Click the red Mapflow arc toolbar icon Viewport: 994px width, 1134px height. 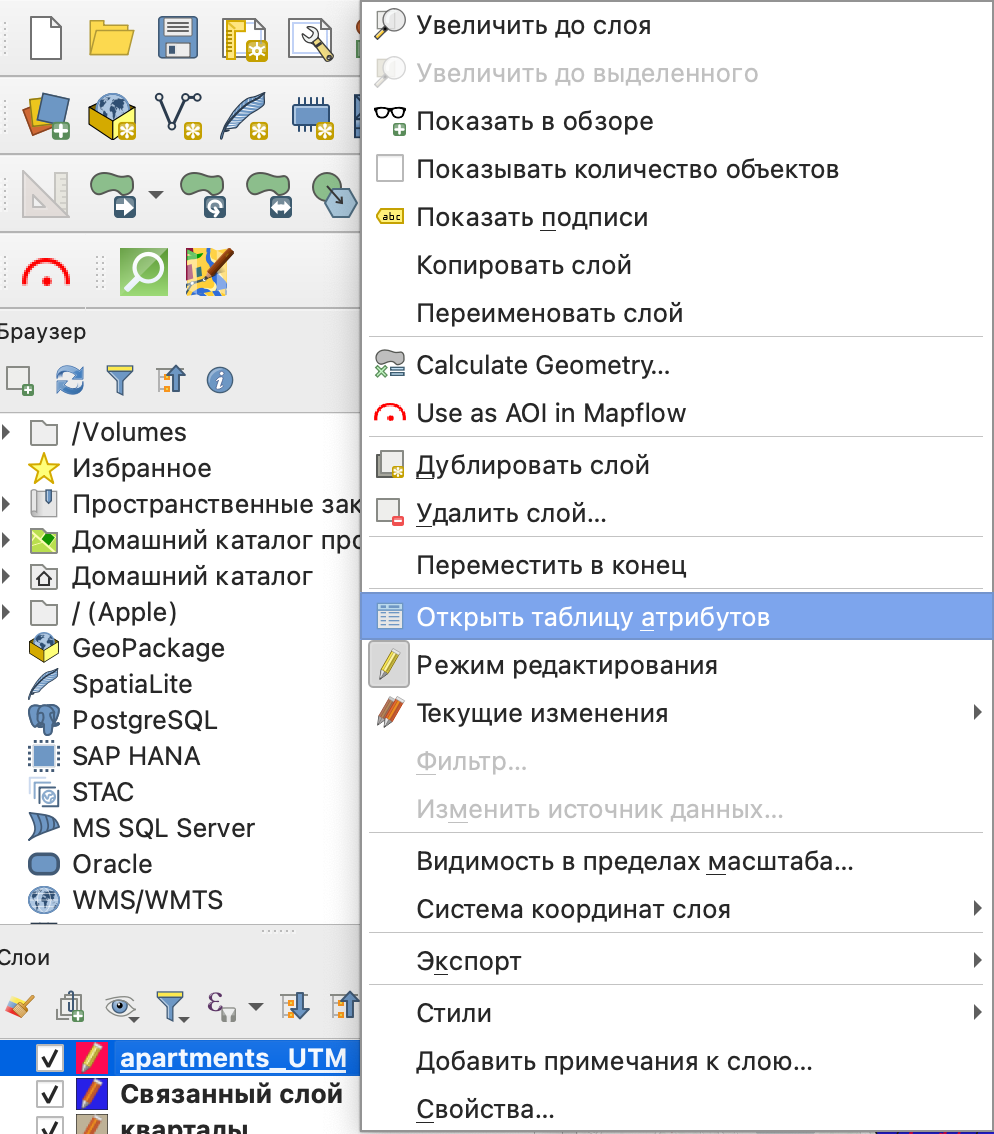click(46, 270)
